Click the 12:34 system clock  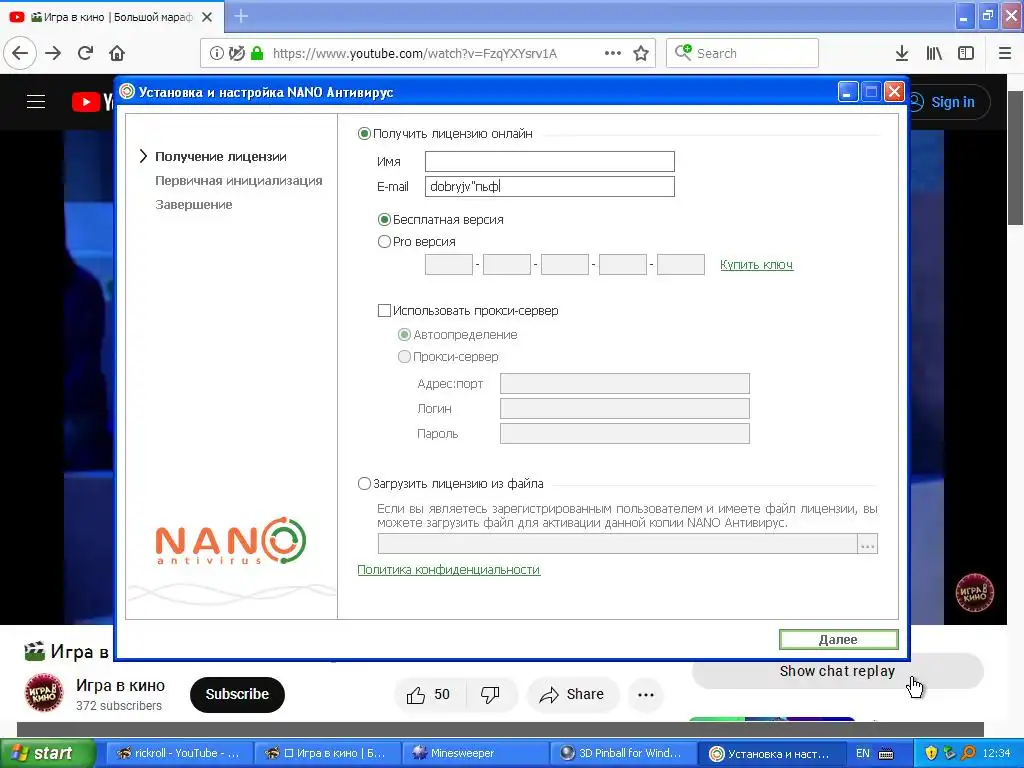[x=997, y=754]
